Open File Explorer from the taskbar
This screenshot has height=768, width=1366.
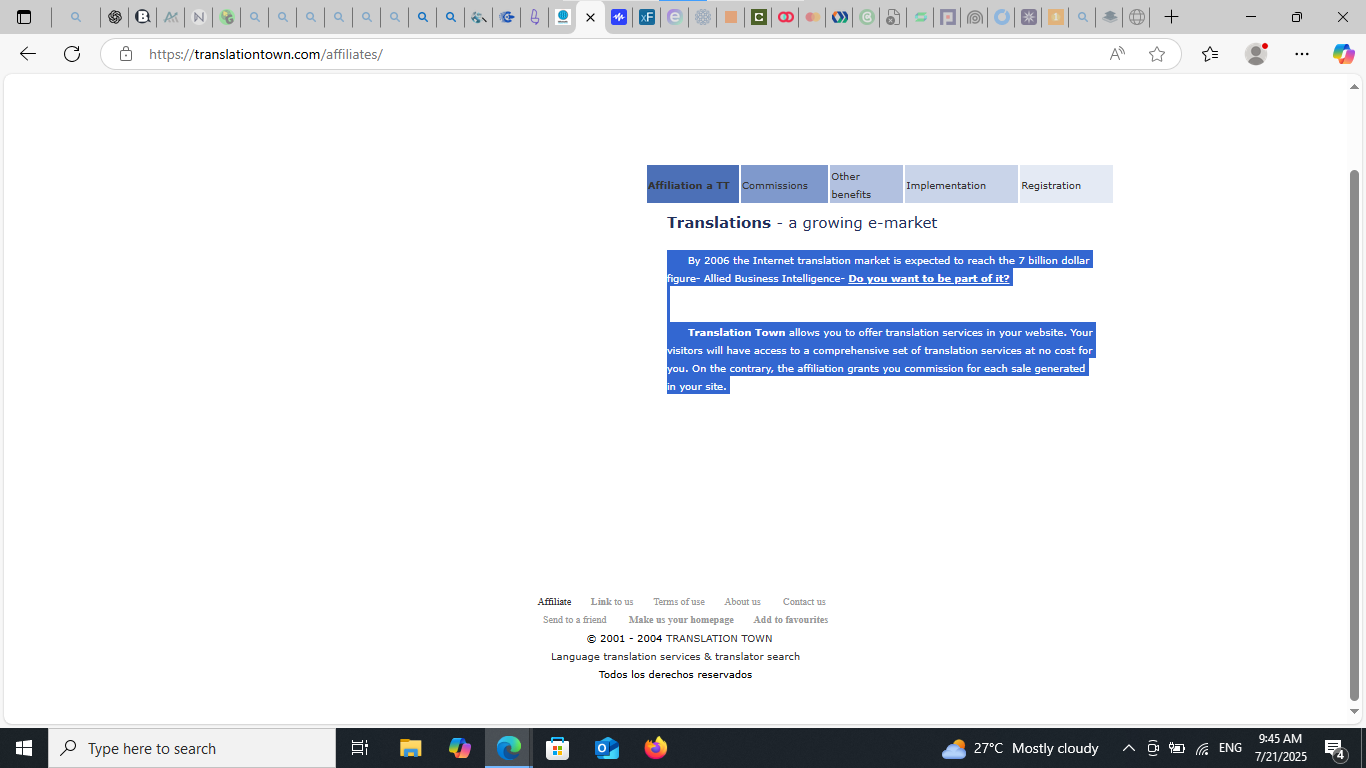[x=410, y=748]
